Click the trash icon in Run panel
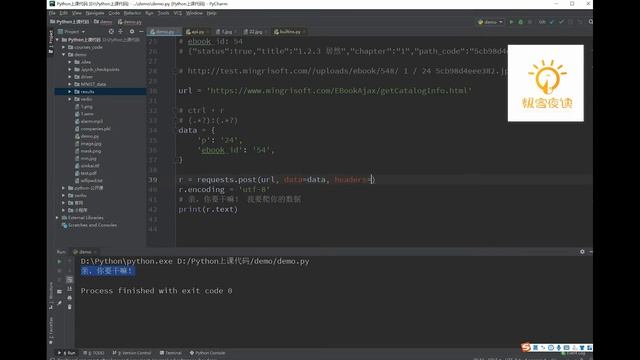 pyautogui.click(x=69, y=307)
